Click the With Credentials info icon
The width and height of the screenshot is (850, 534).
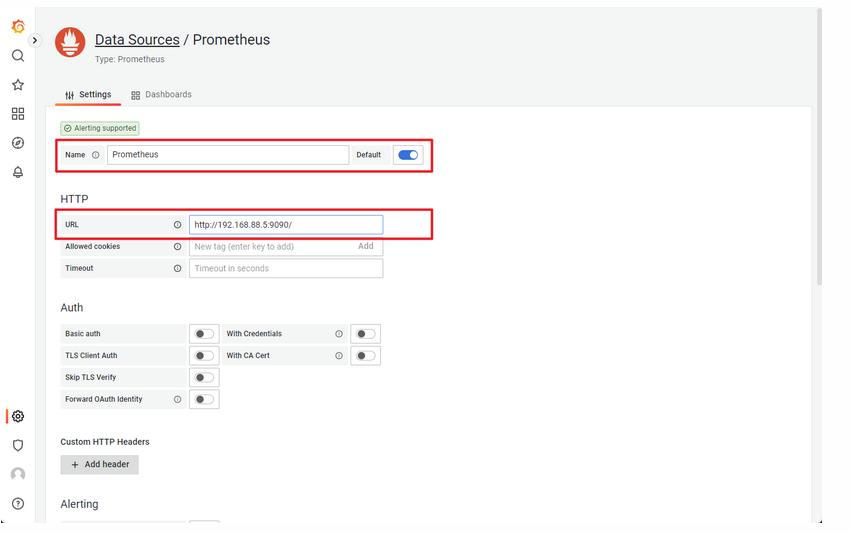coord(339,334)
